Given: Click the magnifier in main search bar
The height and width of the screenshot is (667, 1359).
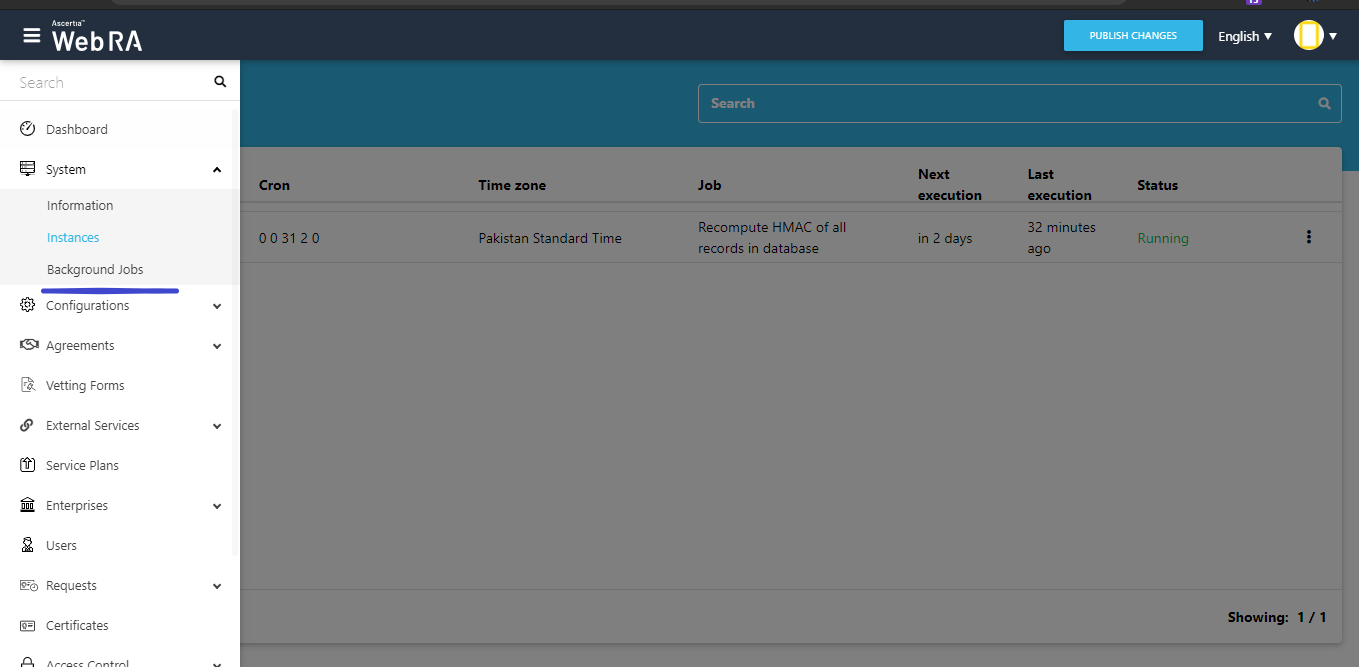Looking at the screenshot, I should pyautogui.click(x=1324, y=103).
